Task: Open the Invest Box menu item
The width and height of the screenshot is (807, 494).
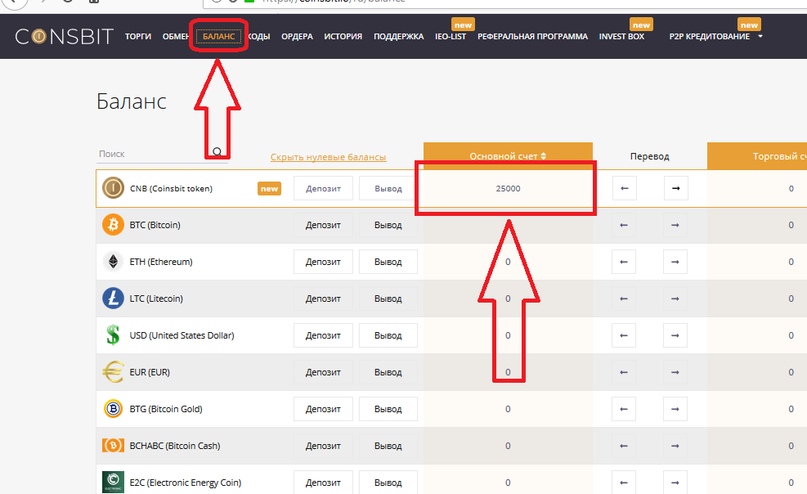Action: point(621,37)
